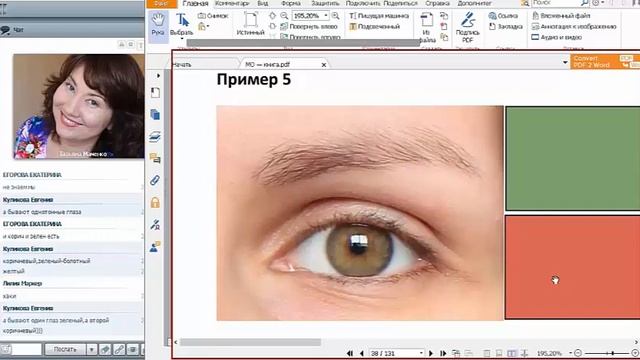The width and height of the screenshot is (640, 360).
Task: Go to the previous page
Action: (x=362, y=353)
